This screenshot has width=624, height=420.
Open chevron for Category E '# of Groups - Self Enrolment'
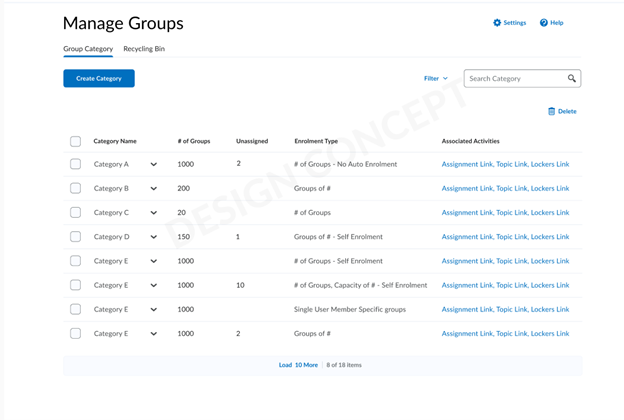pyautogui.click(x=154, y=261)
